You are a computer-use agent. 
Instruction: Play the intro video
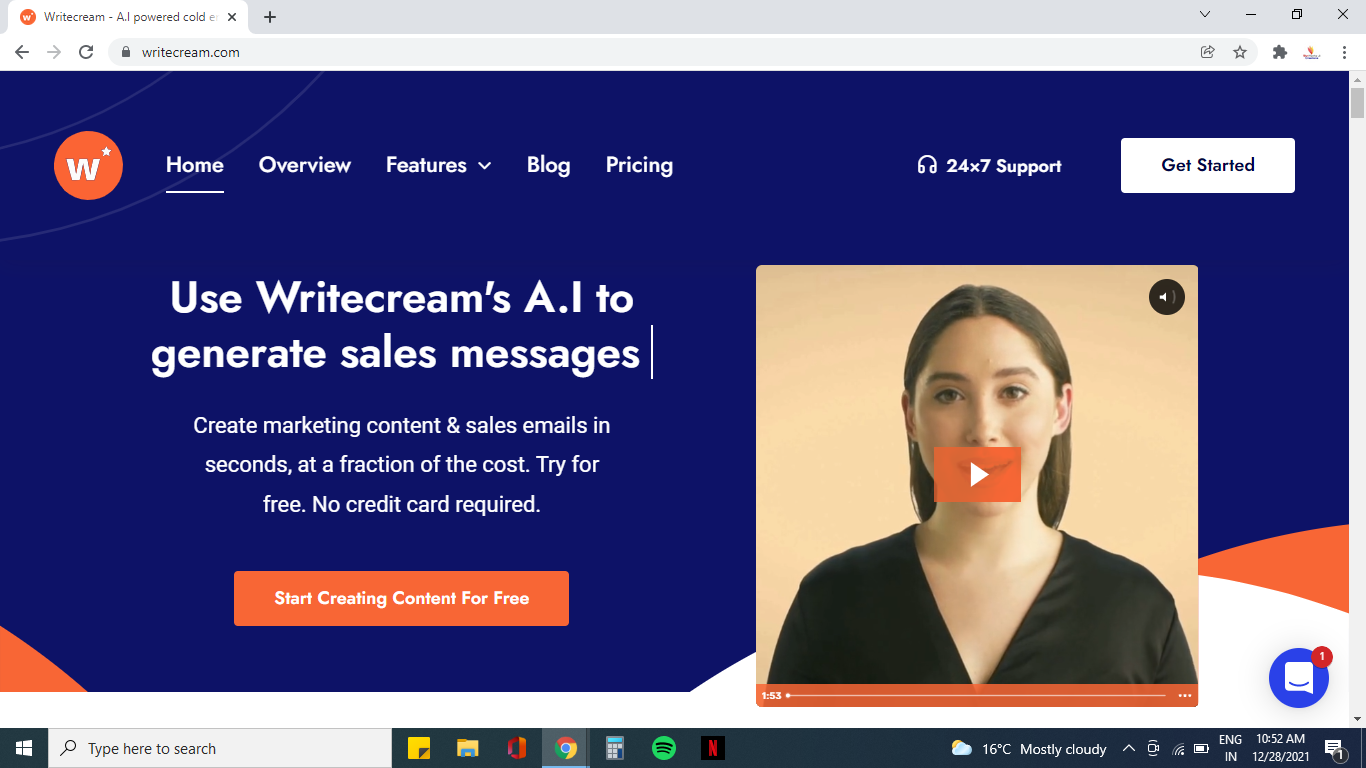tap(977, 474)
